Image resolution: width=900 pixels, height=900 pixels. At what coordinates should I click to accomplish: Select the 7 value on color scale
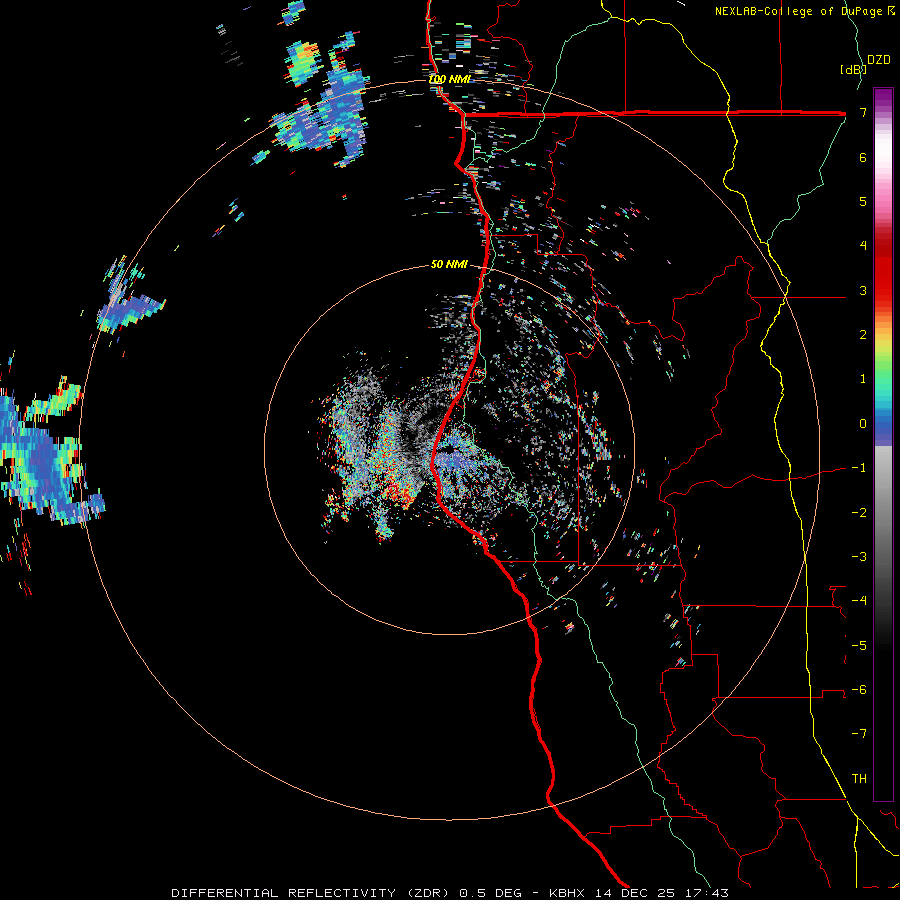pyautogui.click(x=863, y=112)
